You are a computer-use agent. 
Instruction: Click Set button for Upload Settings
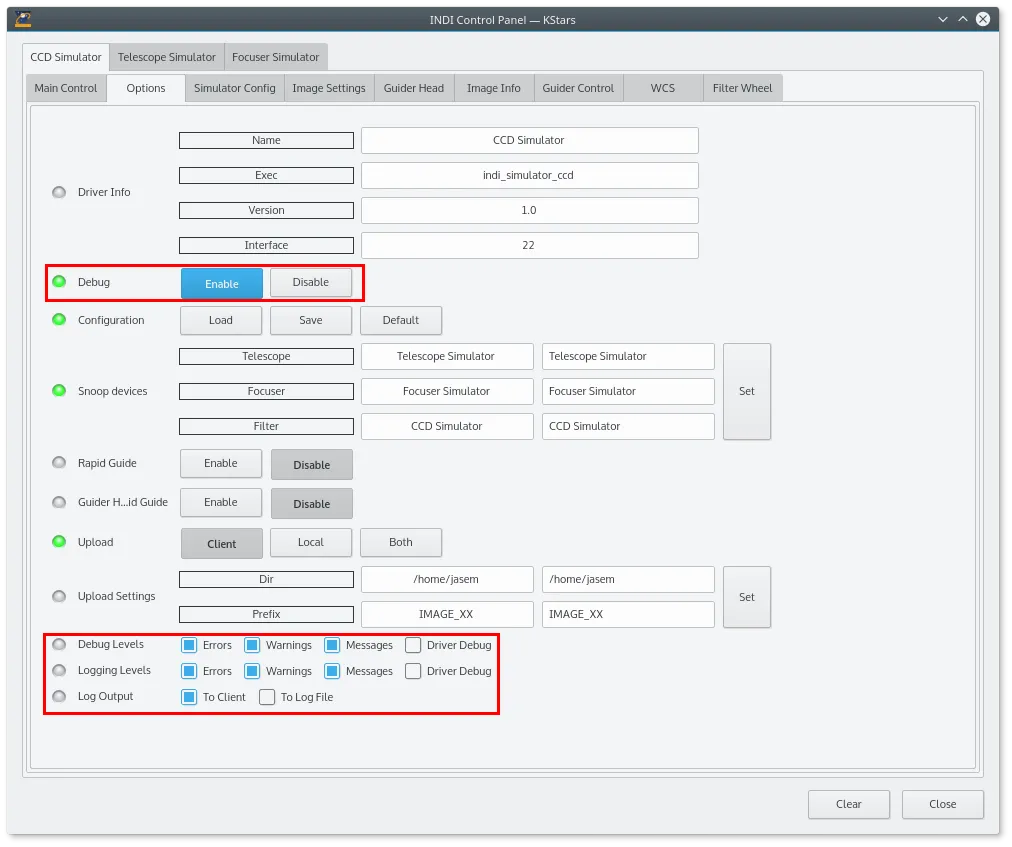tap(747, 597)
